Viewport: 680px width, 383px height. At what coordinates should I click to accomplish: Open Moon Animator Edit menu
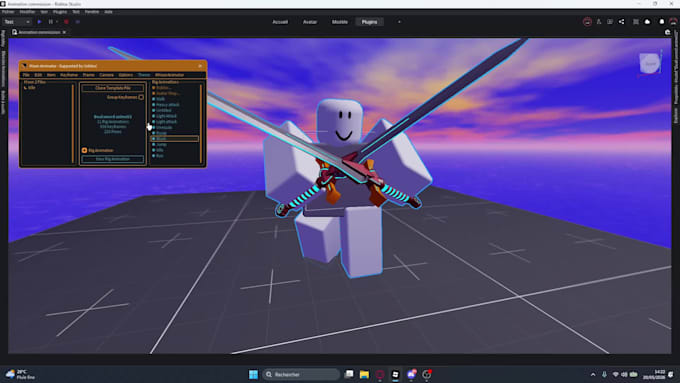38,75
